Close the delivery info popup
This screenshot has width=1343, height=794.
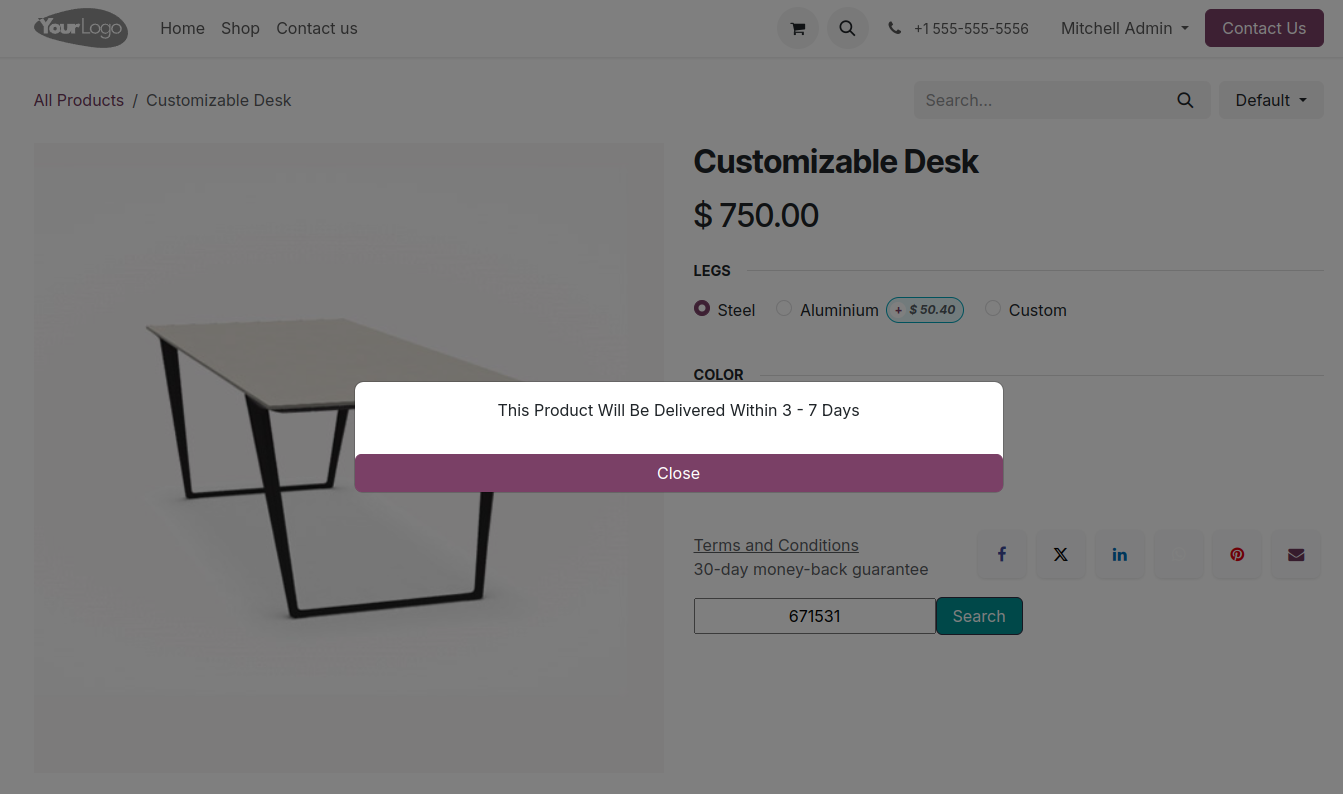(x=679, y=473)
